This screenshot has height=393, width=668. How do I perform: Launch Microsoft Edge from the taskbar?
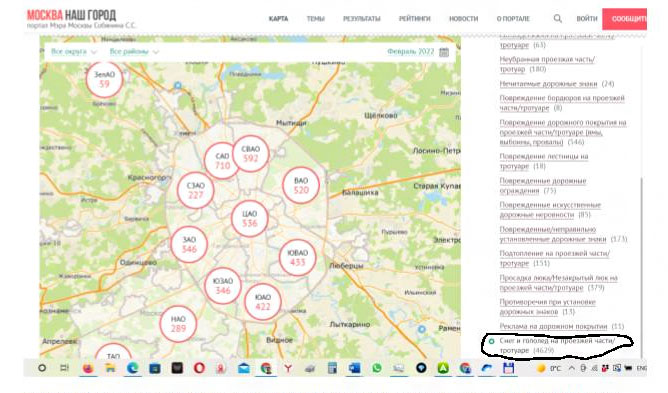pyautogui.click(x=132, y=368)
